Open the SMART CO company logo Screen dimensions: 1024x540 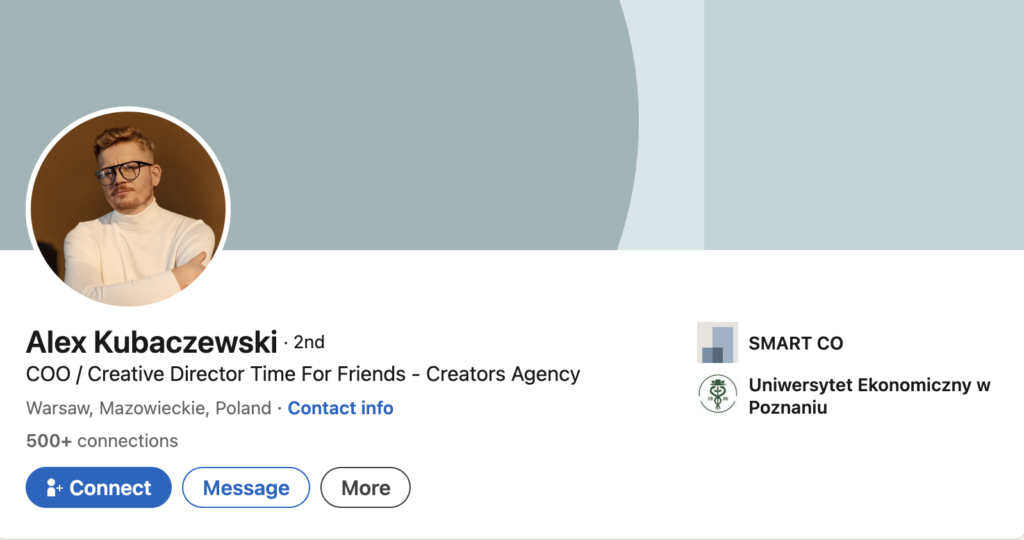(x=717, y=342)
